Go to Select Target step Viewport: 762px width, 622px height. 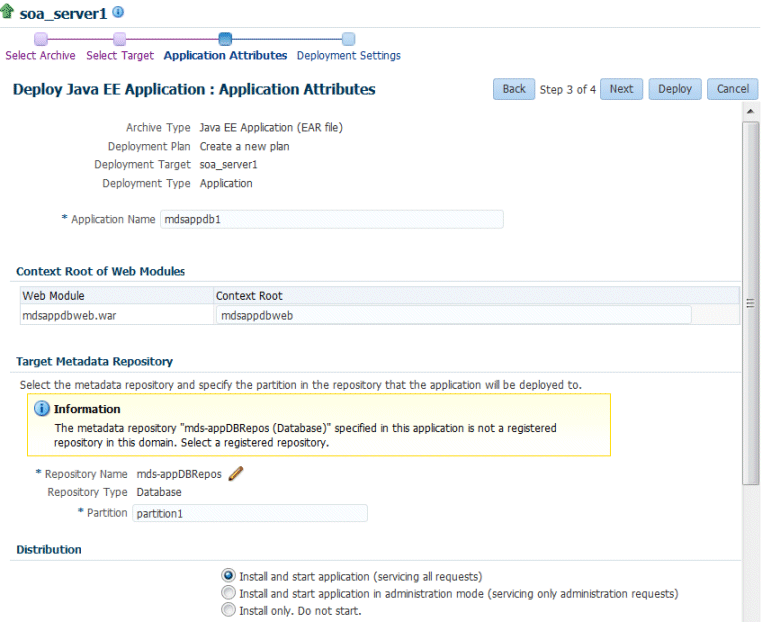120,55
